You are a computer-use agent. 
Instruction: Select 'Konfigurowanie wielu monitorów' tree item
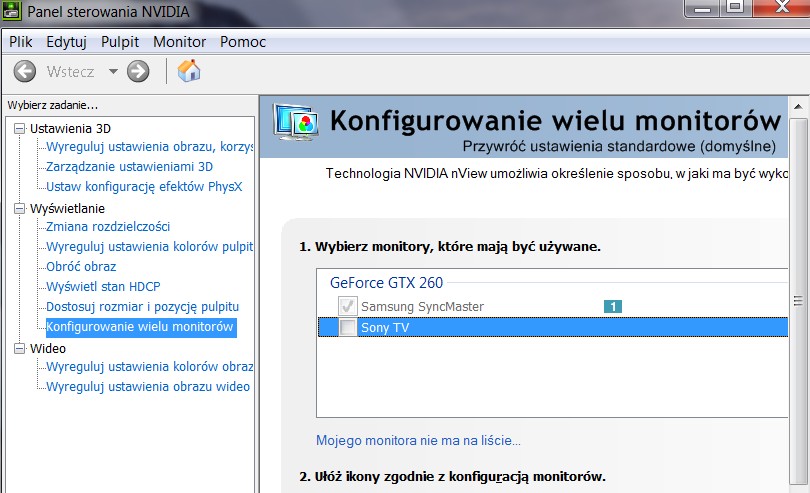[141, 327]
